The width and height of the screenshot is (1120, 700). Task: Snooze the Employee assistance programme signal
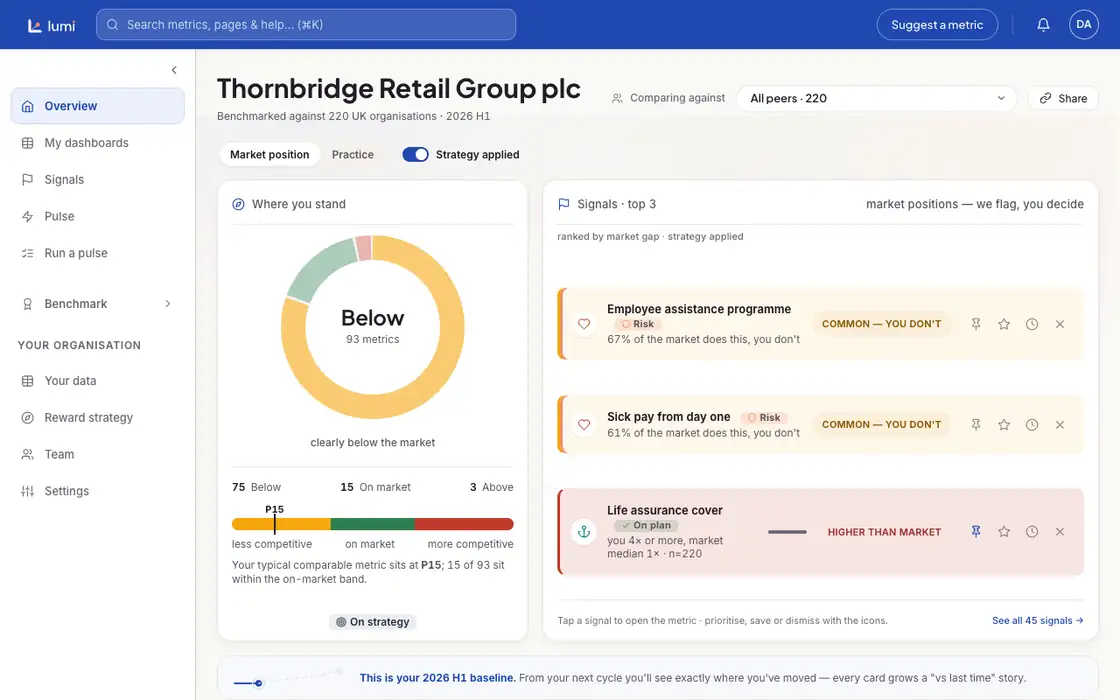(x=1031, y=324)
